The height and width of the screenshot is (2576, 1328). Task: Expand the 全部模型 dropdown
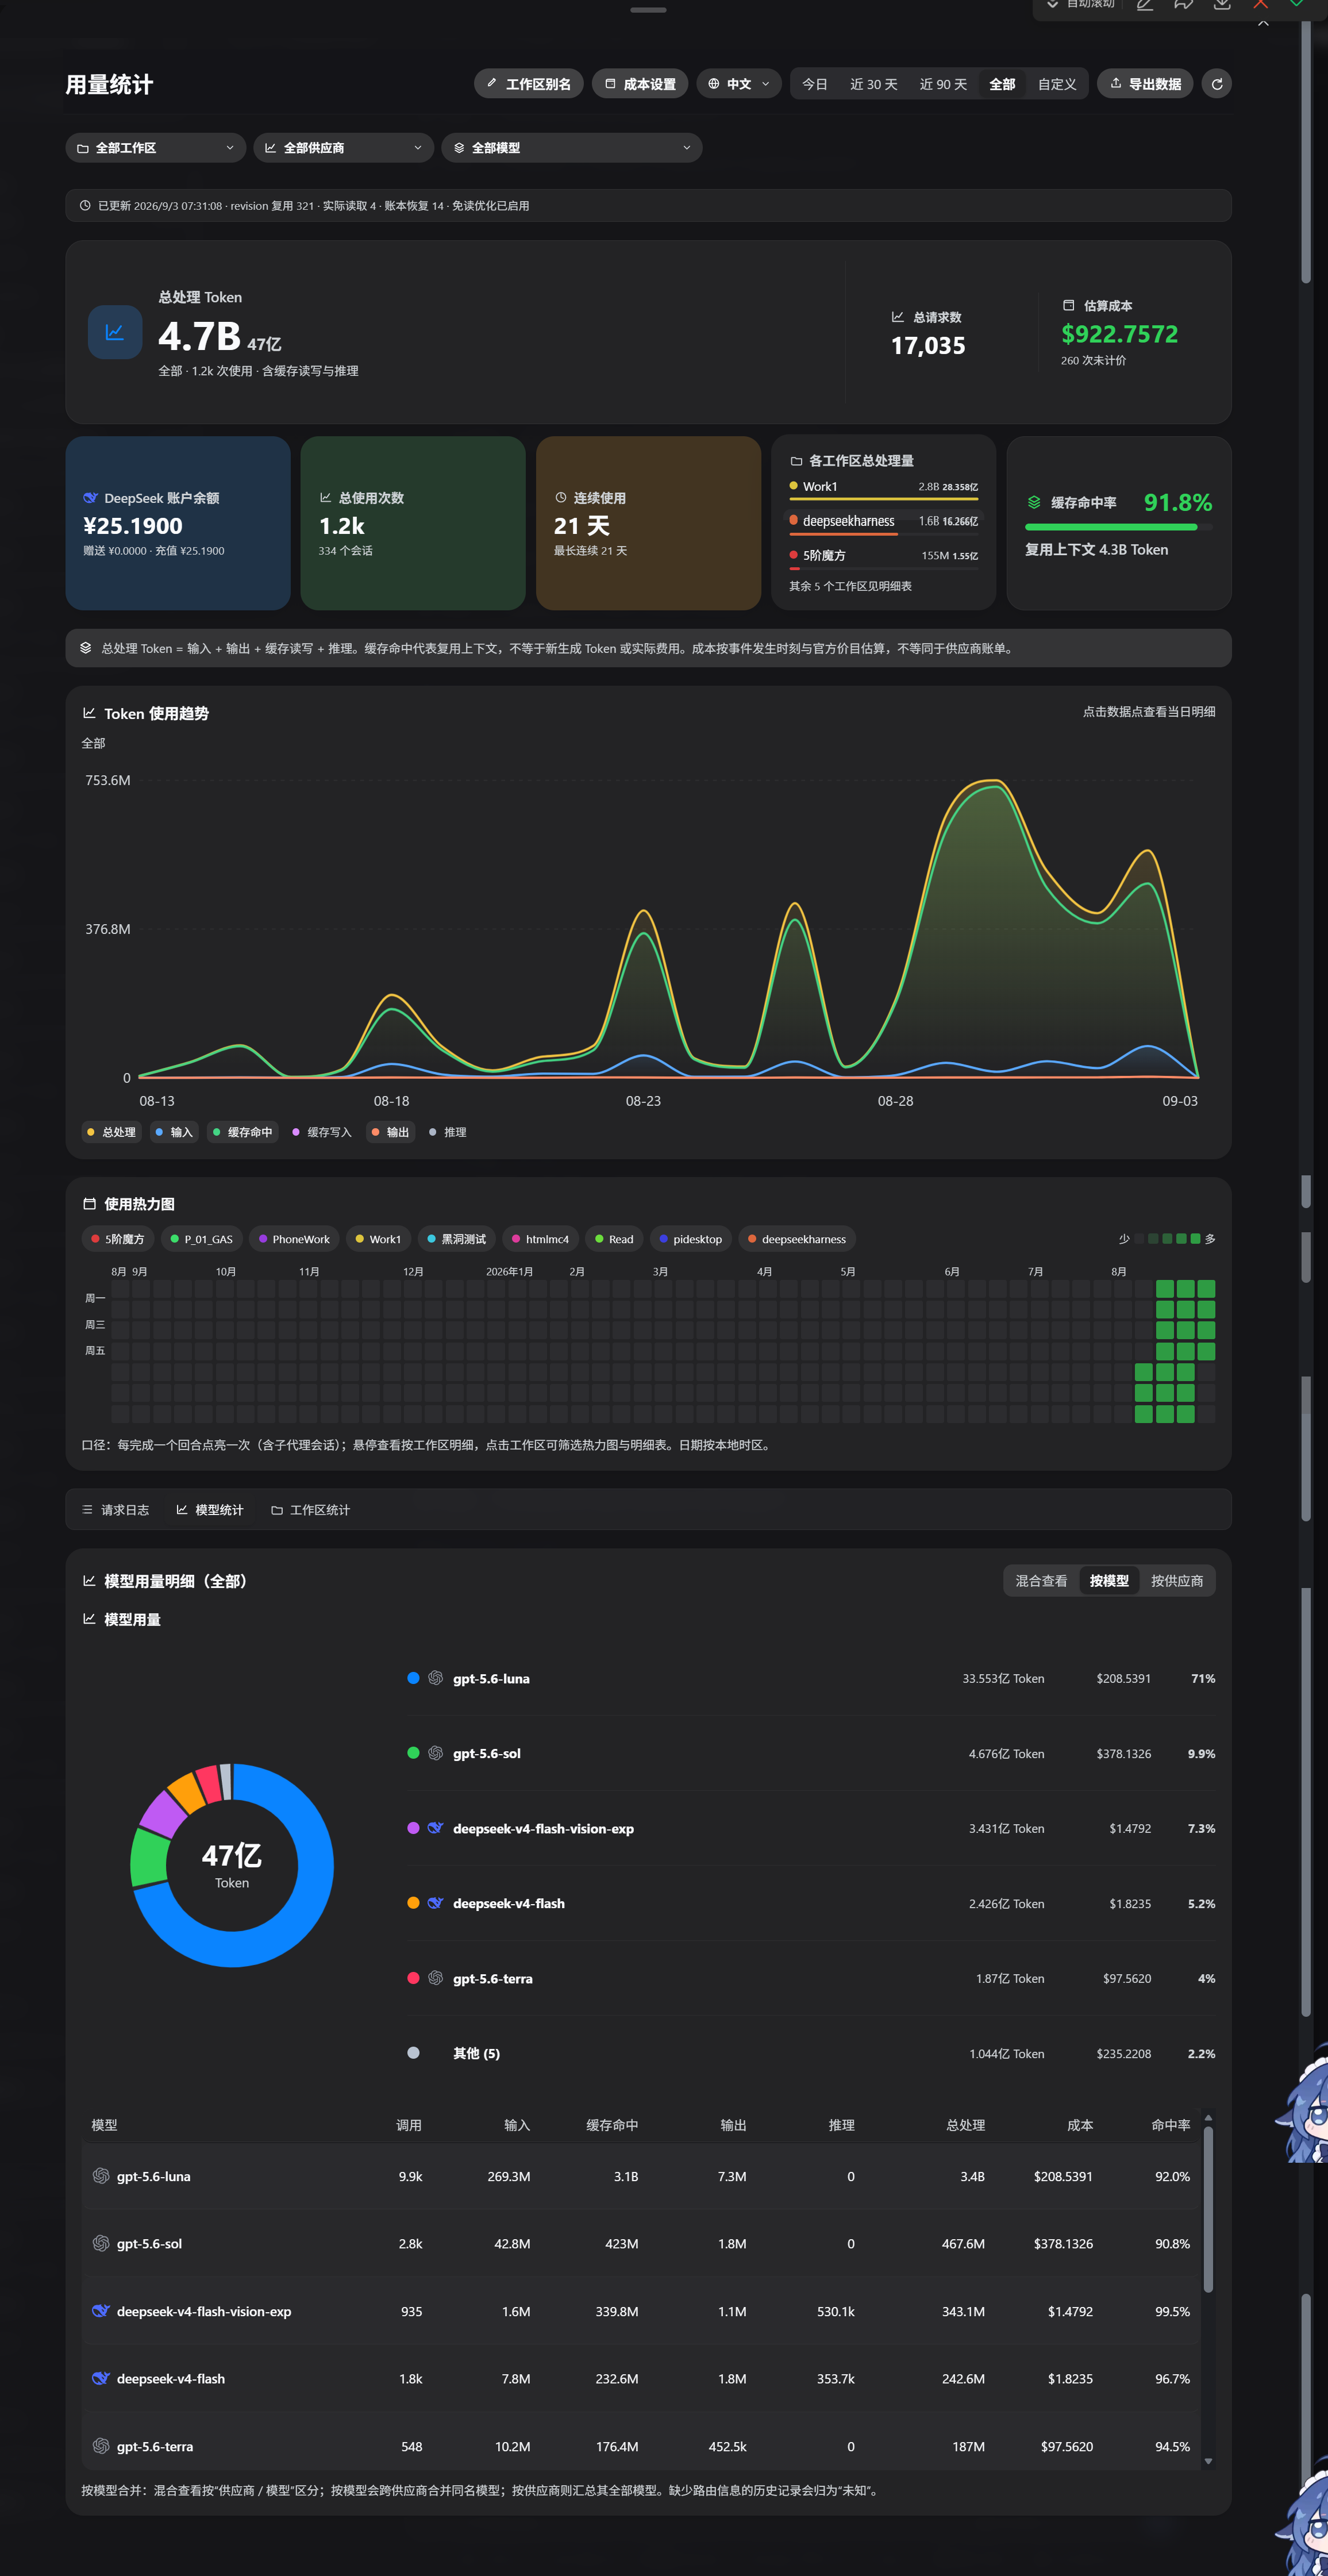pos(572,148)
